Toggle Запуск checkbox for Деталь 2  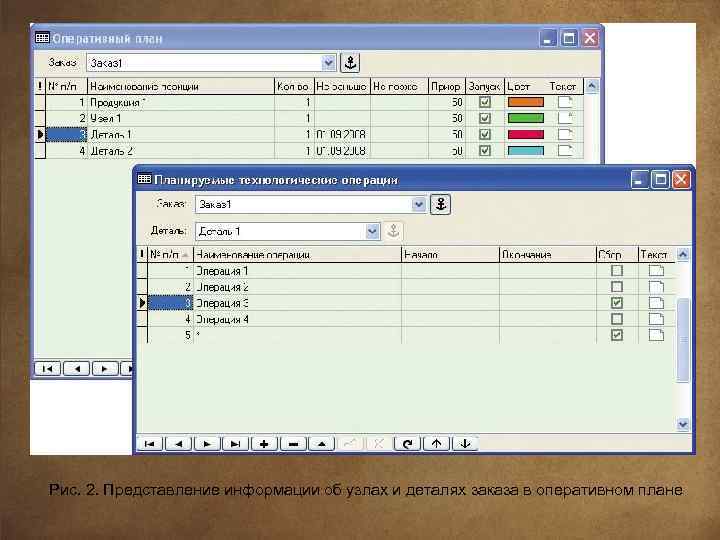click(484, 150)
